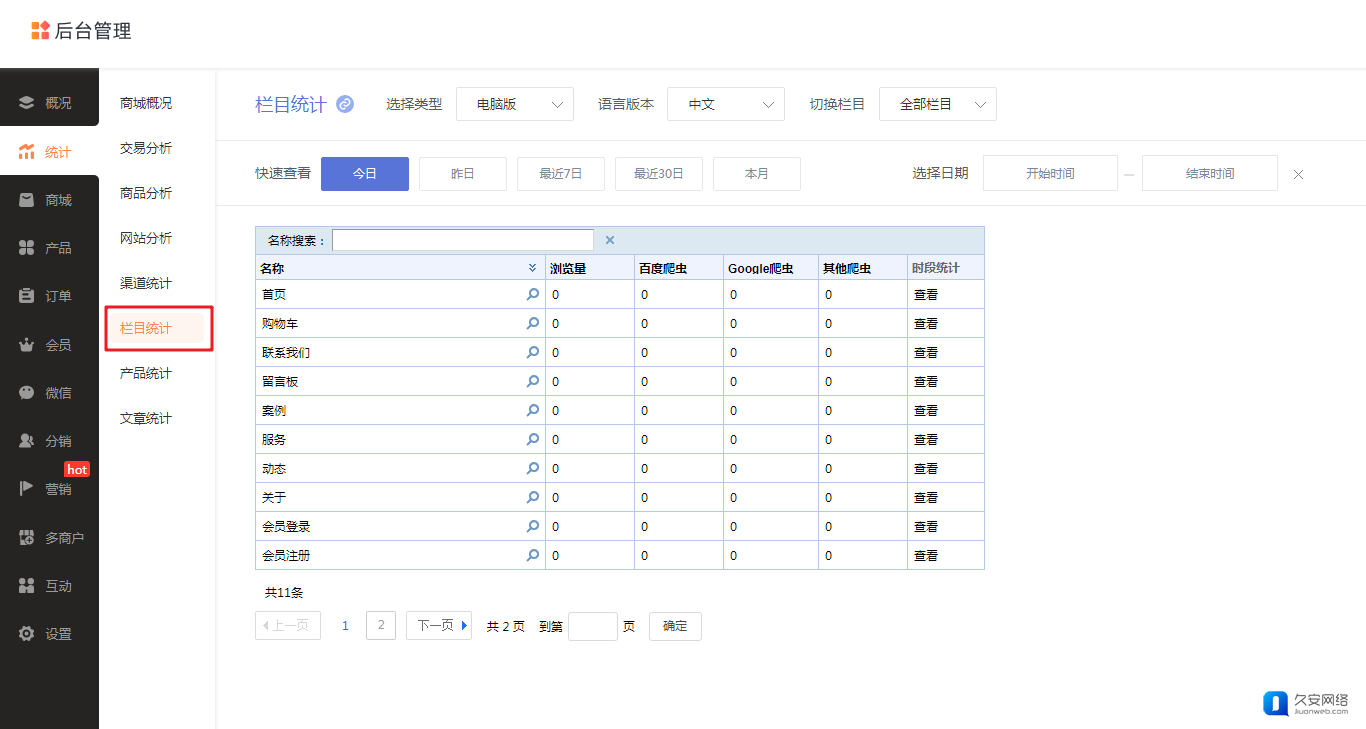Expand the 选择类型 电脑版 dropdown

pos(515,104)
